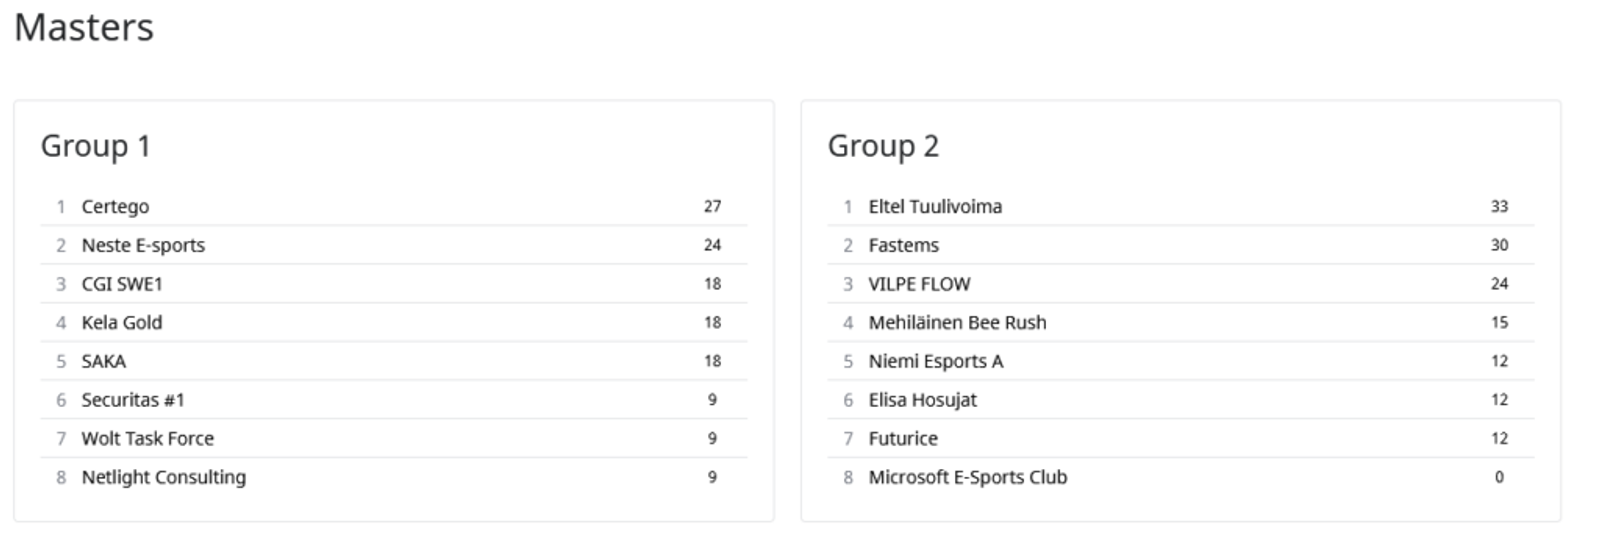Select CGI SWE1 in Group 1

coord(122,284)
